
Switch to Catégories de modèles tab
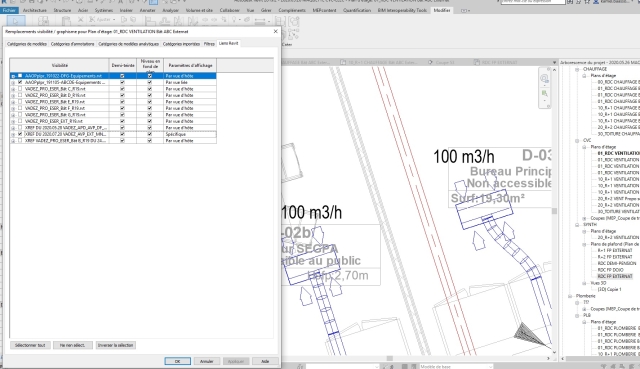(x=27, y=44)
